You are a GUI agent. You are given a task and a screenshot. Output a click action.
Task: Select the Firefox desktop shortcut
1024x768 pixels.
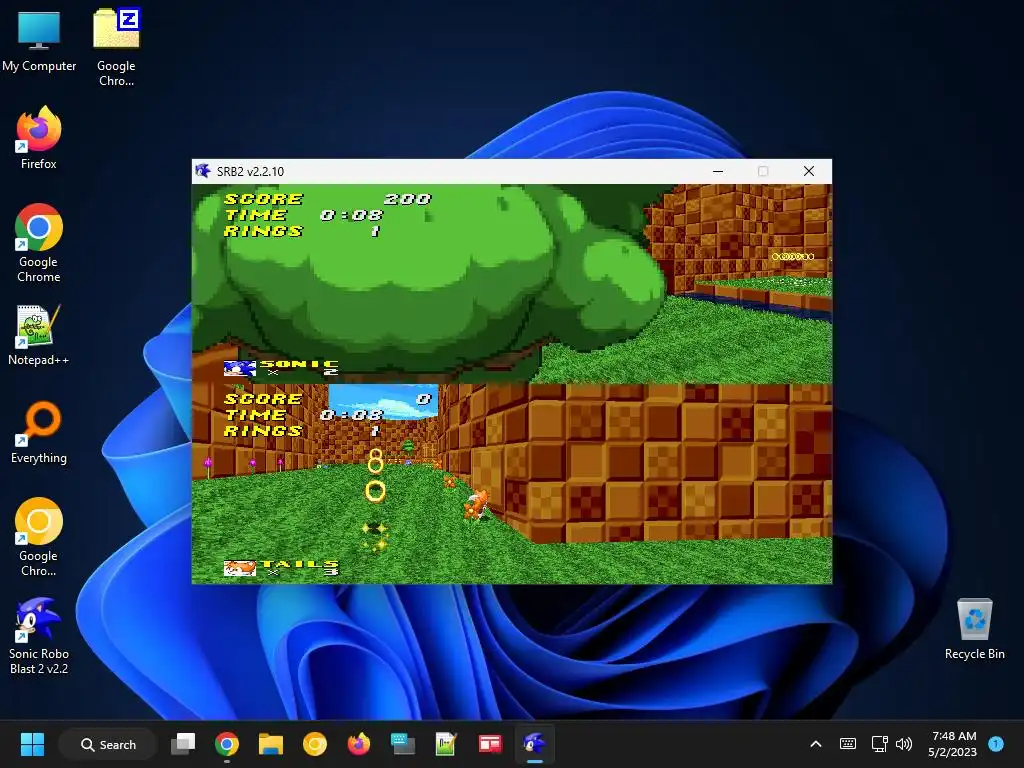(x=39, y=138)
